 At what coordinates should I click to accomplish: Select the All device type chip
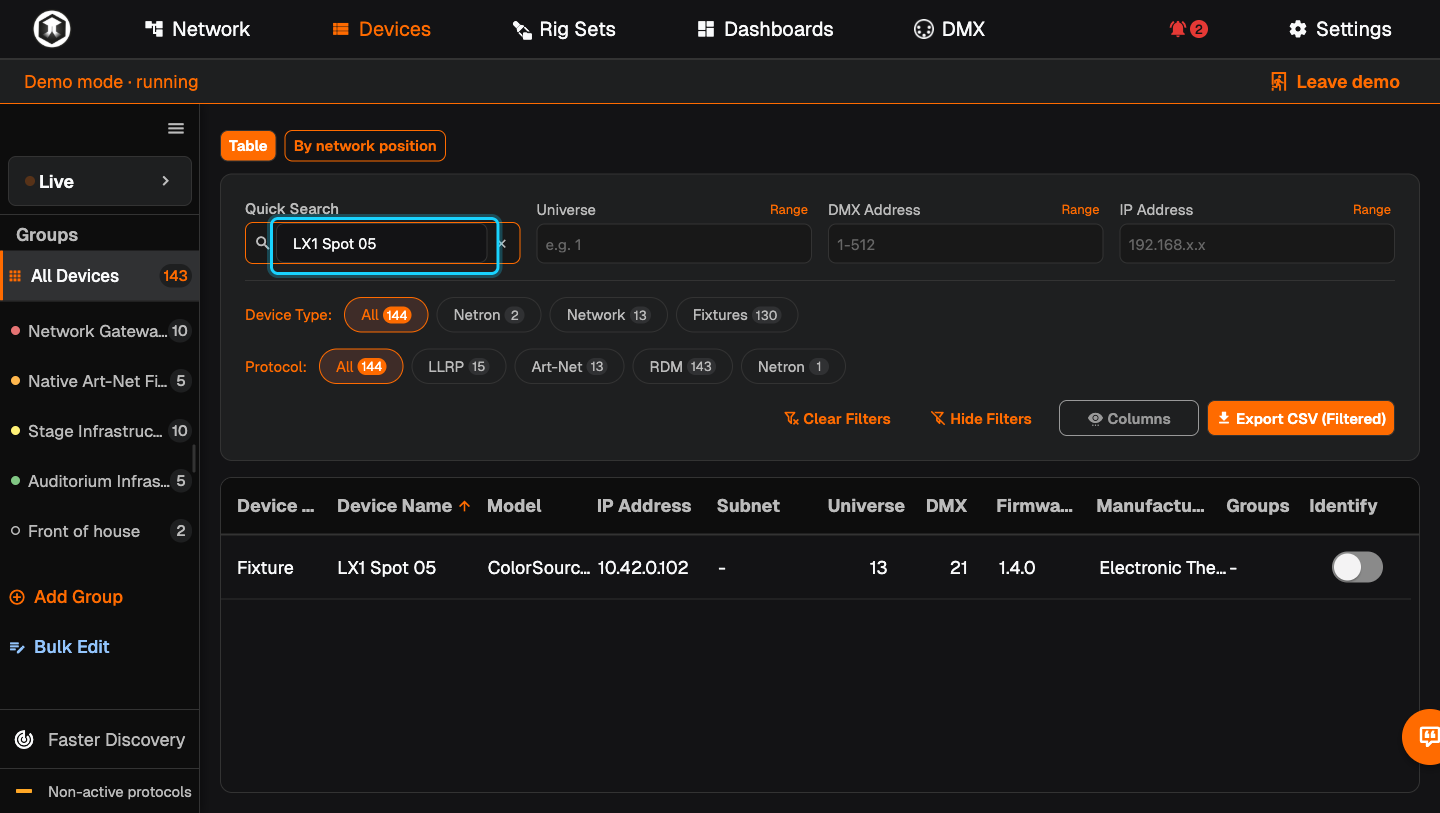point(386,315)
